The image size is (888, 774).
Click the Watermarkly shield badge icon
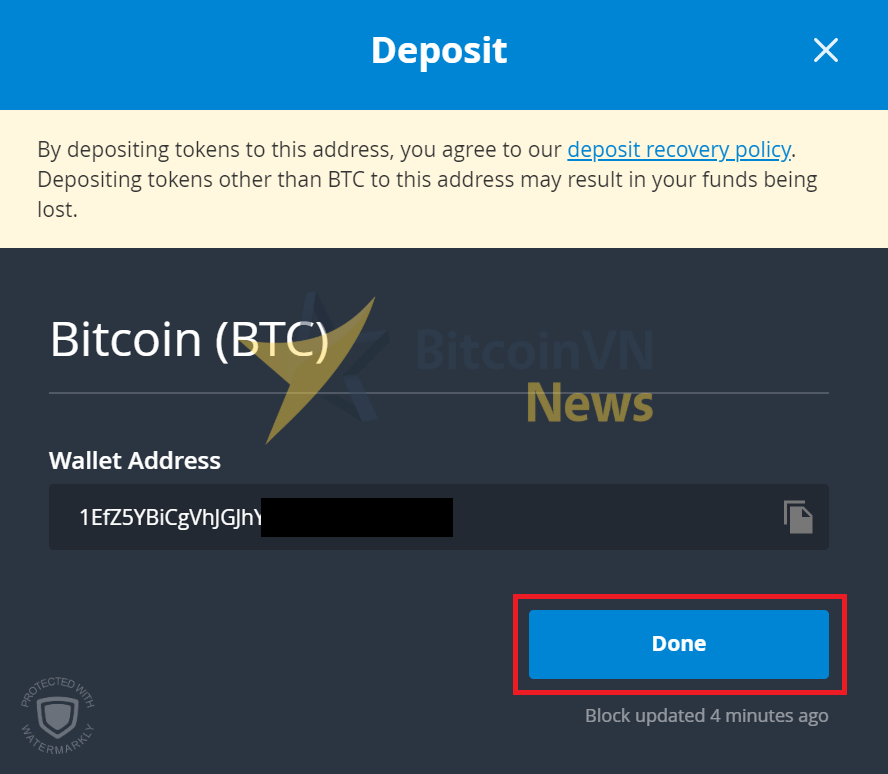pos(58,716)
